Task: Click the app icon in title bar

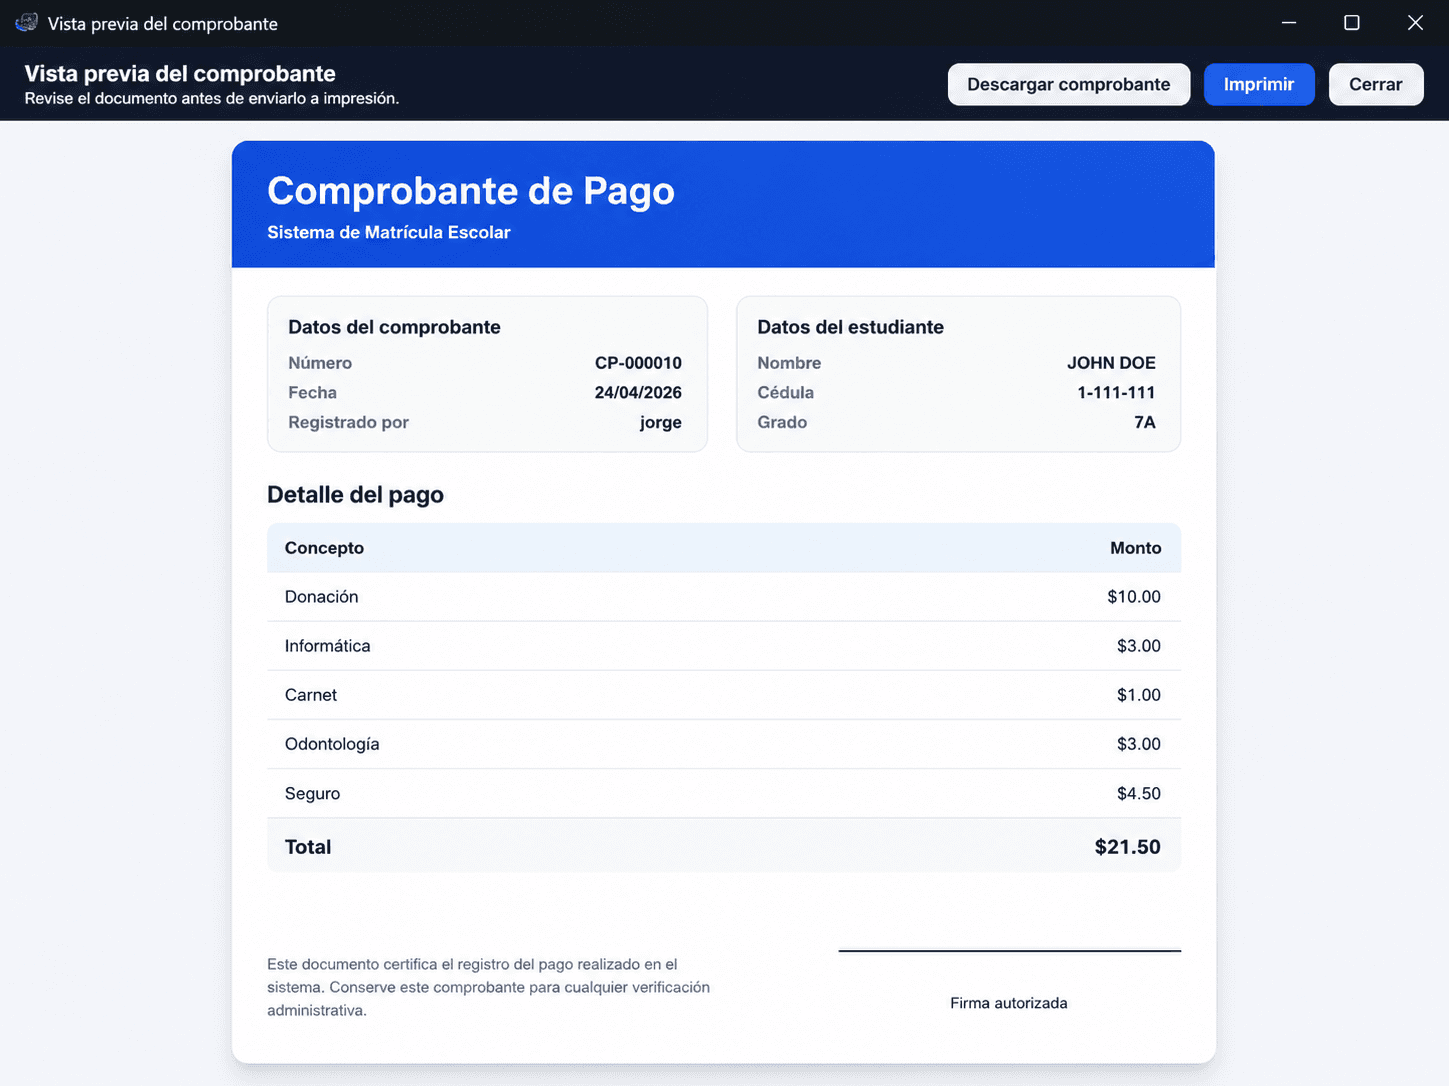Action: [x=26, y=22]
